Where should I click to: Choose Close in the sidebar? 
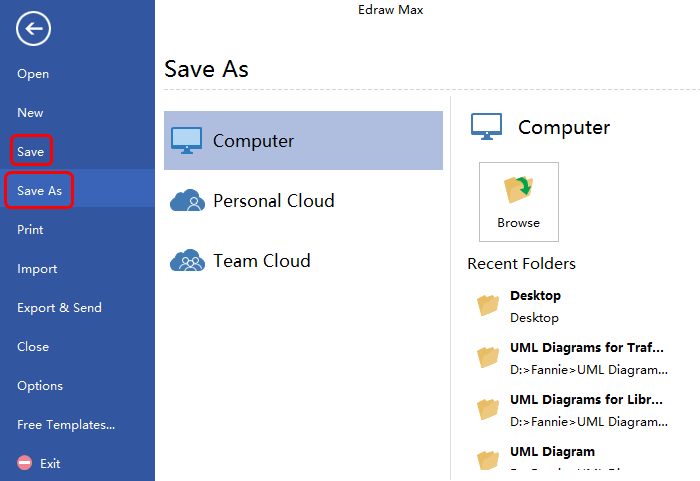(33, 347)
